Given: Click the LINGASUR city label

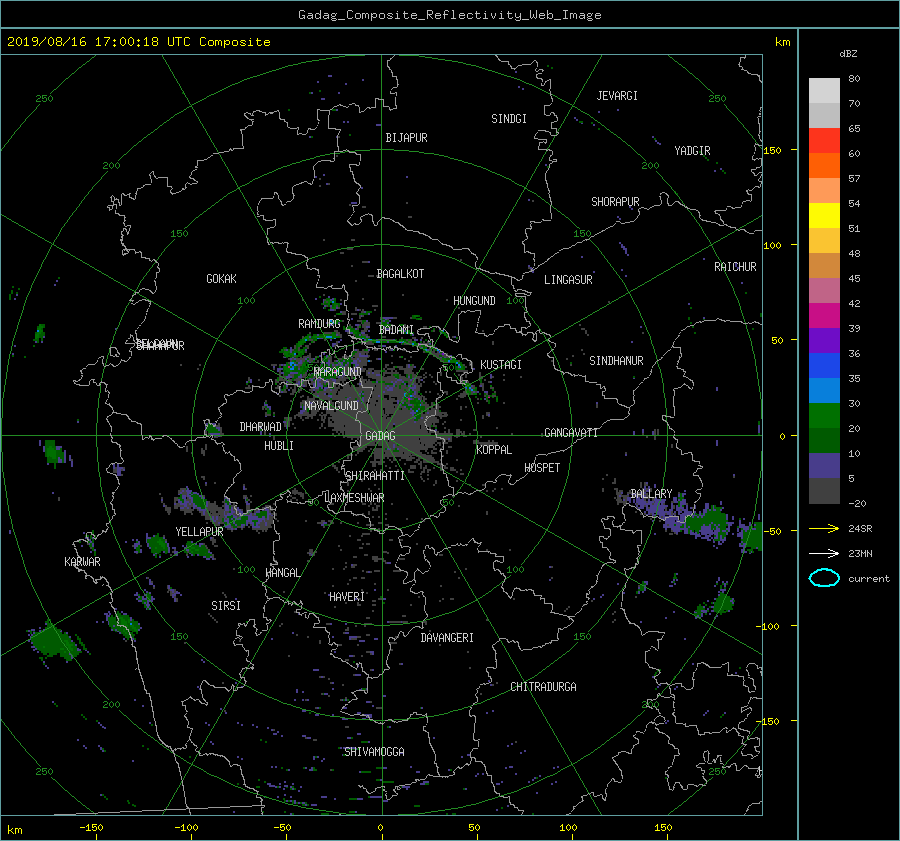Looking at the screenshot, I should pyautogui.click(x=568, y=280).
